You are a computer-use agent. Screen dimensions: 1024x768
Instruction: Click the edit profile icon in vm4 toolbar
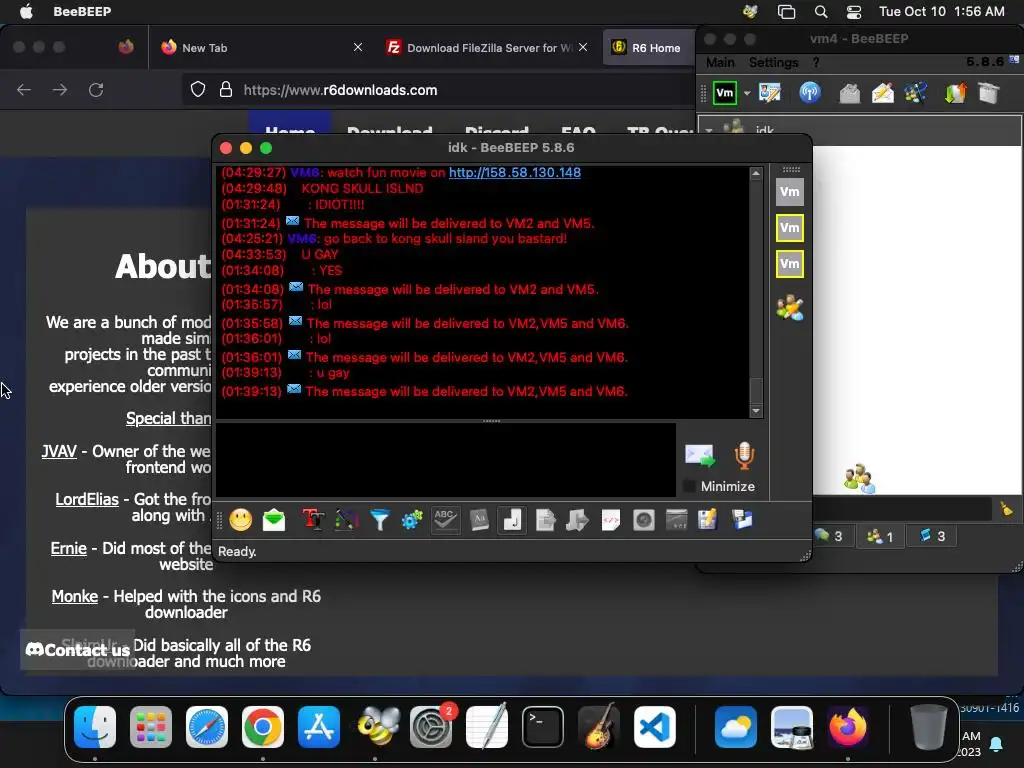point(770,93)
